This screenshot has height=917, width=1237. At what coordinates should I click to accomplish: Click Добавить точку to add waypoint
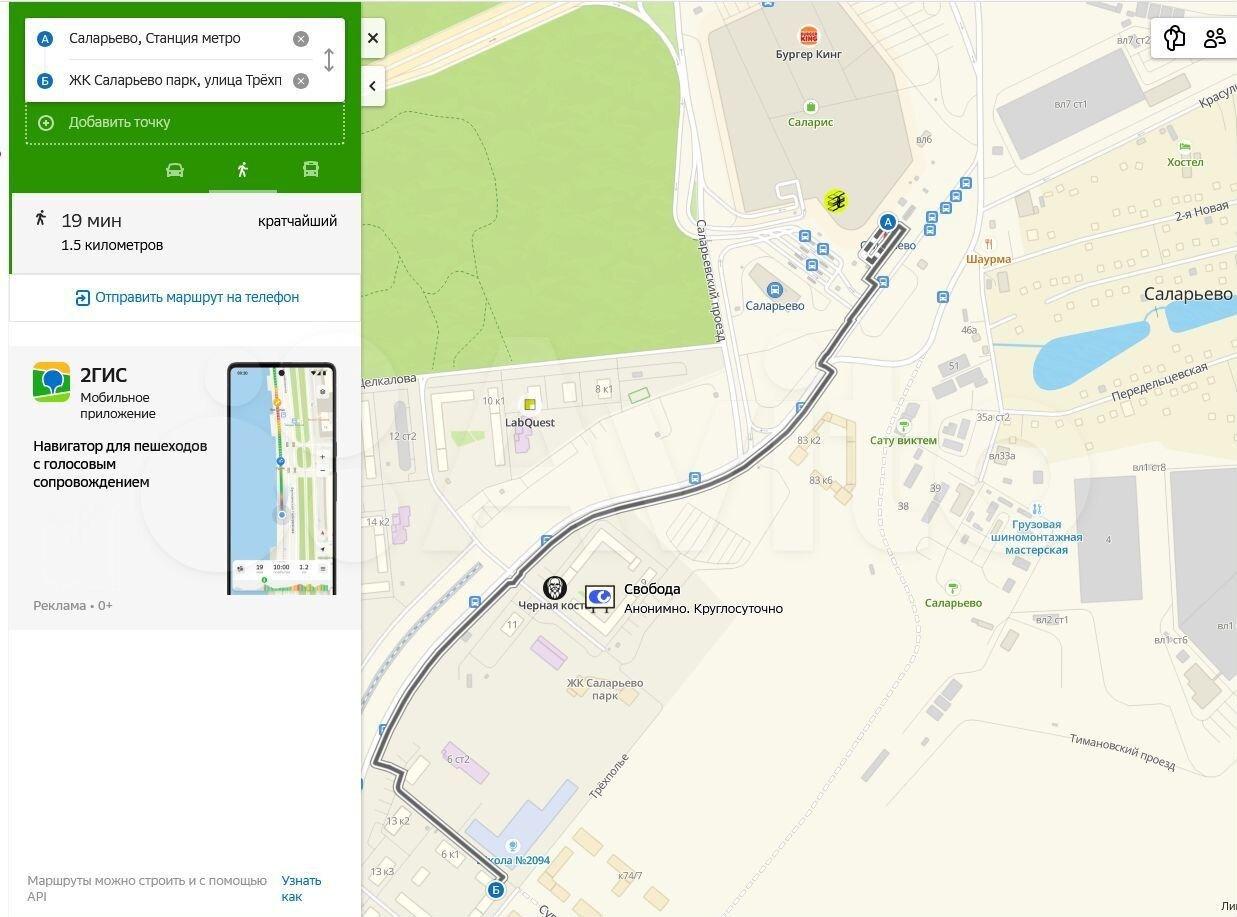point(119,123)
